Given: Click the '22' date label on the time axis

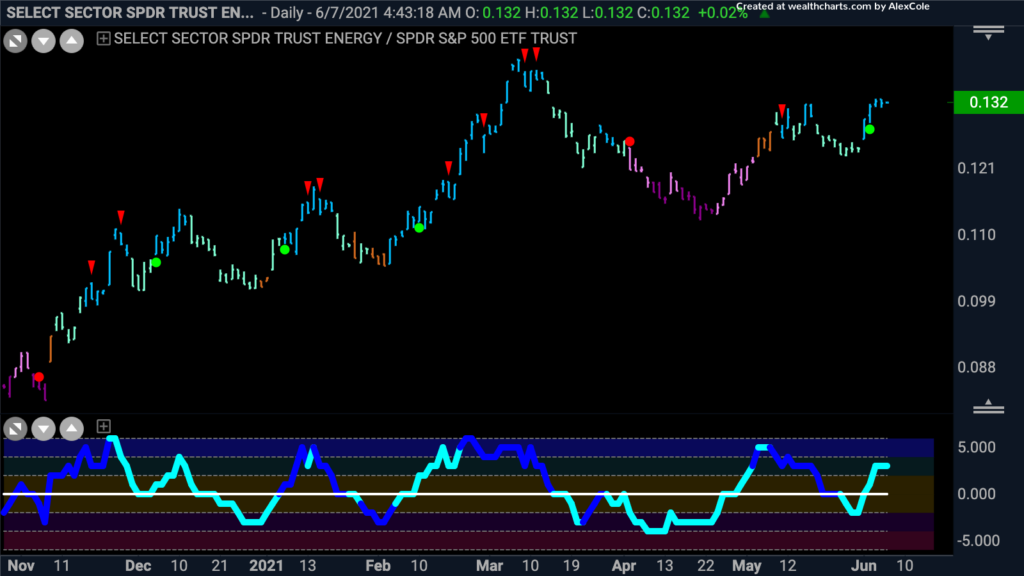Looking at the screenshot, I should click(705, 566).
